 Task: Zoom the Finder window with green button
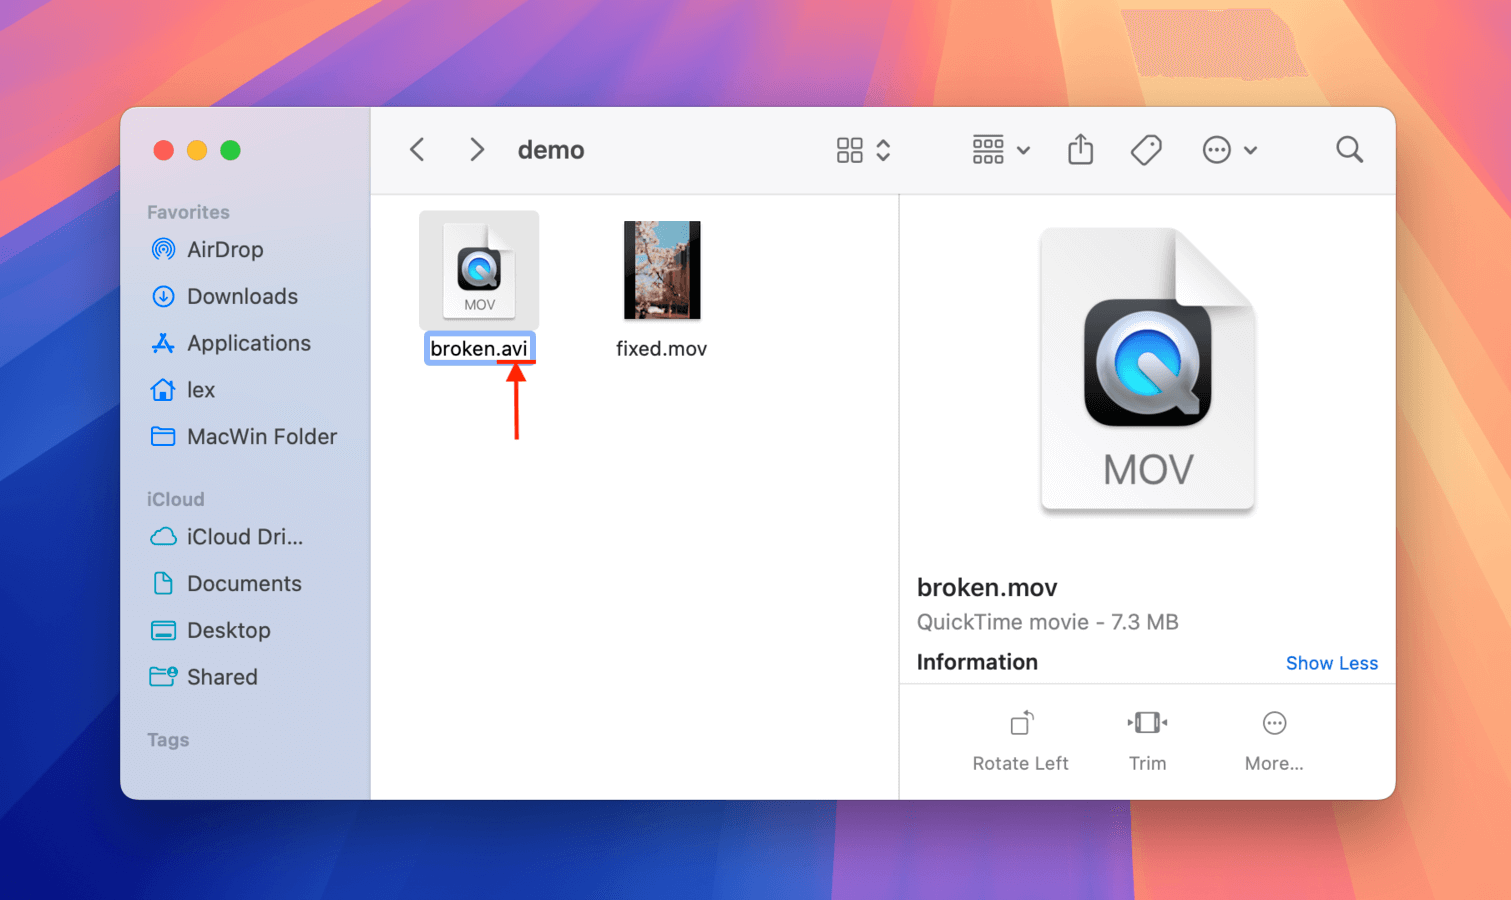230,150
